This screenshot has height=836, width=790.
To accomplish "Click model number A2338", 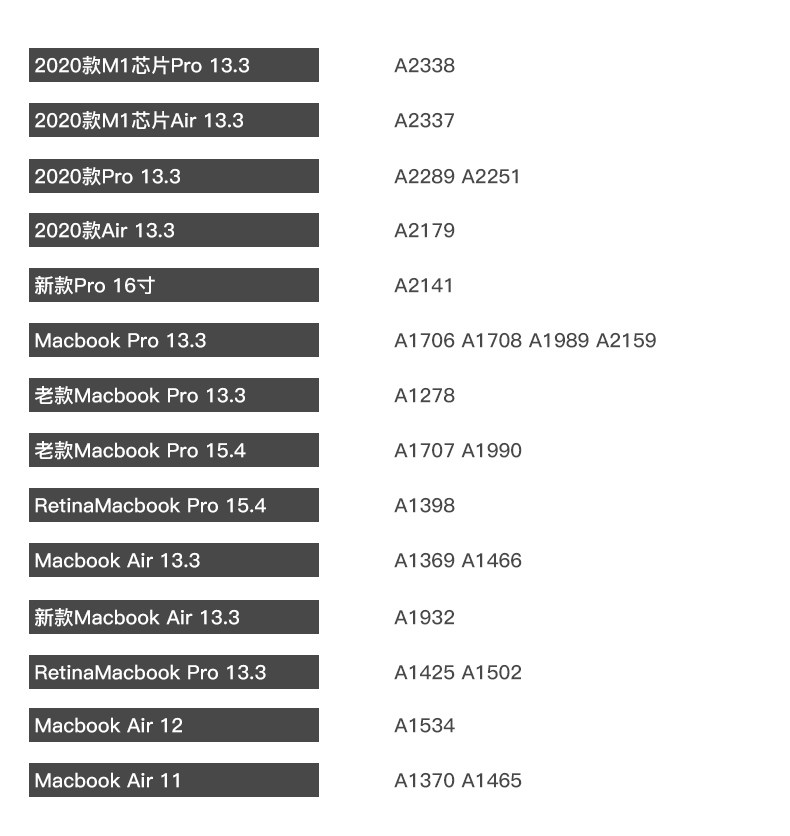I will 424,66.
